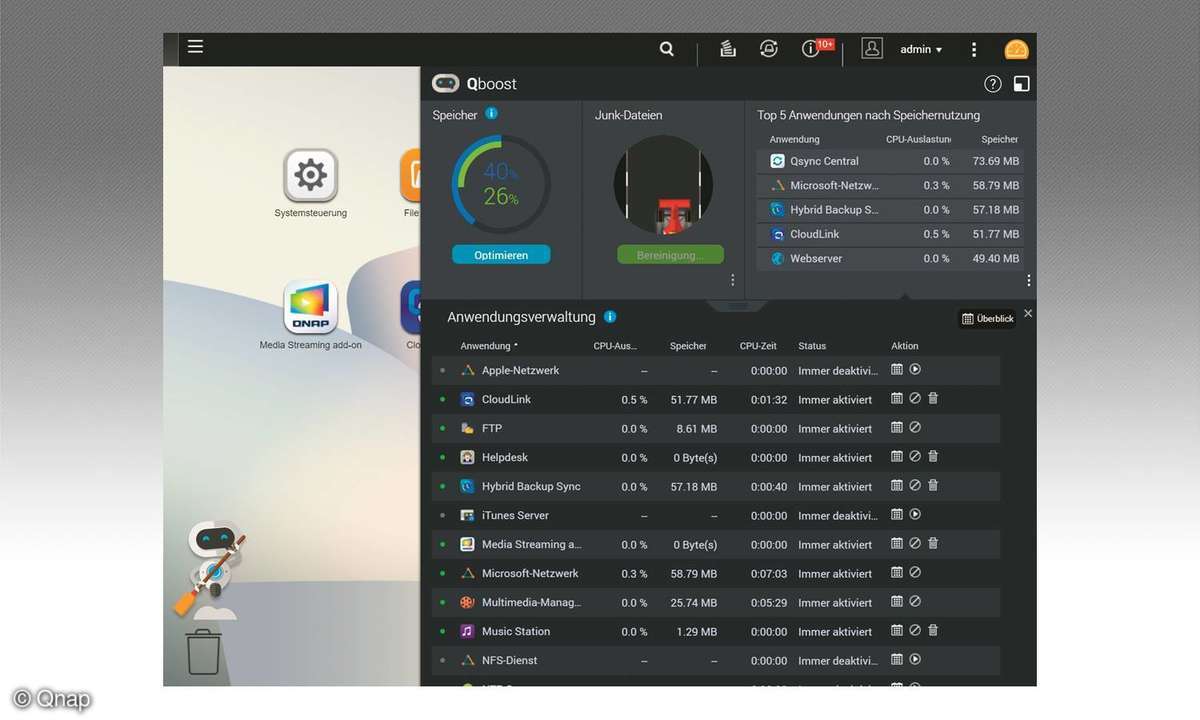Disable Multimedia-Manager with stop icon

[x=915, y=602]
